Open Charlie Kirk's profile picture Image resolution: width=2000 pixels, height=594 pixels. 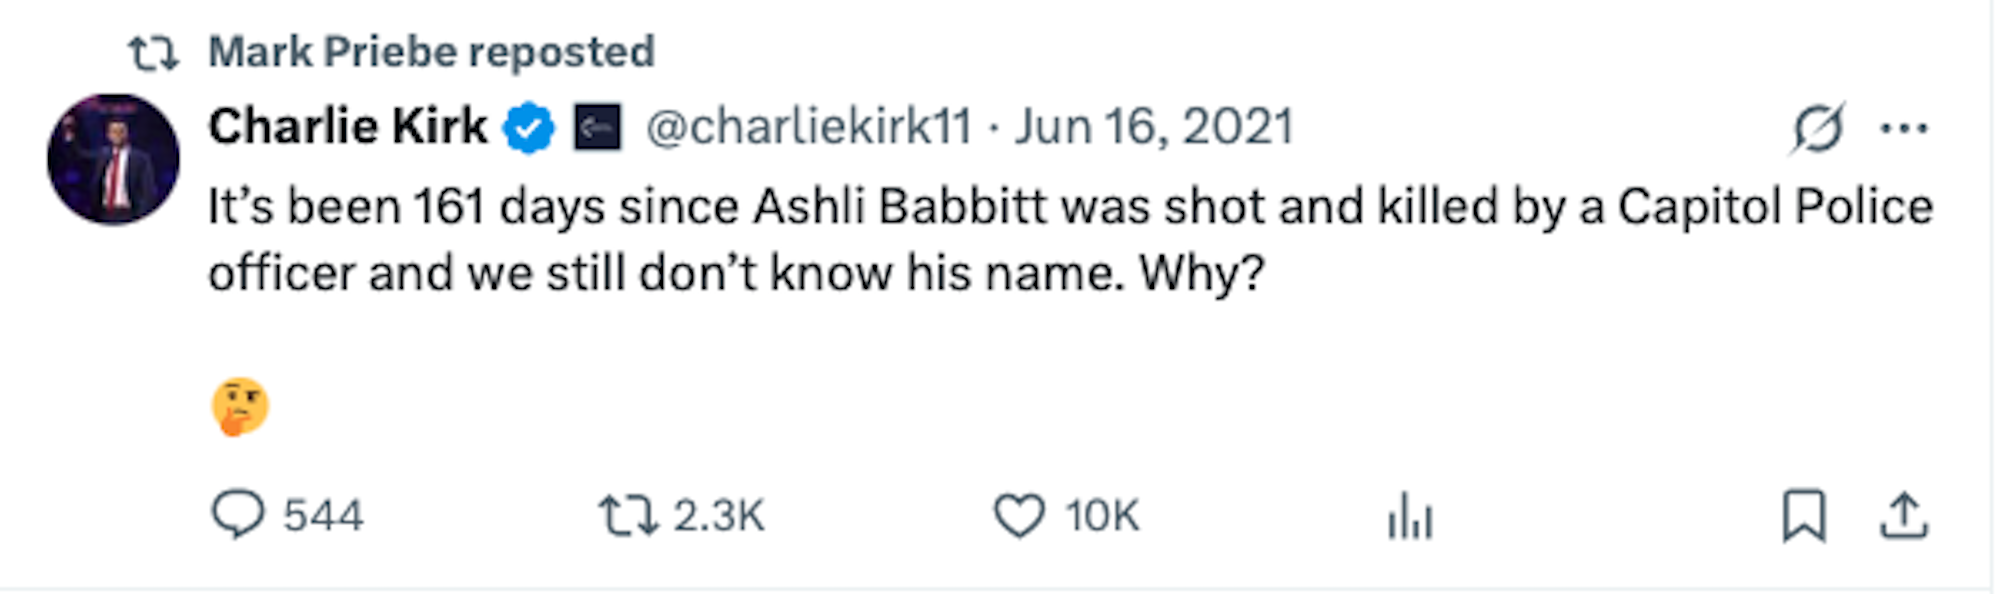(113, 160)
